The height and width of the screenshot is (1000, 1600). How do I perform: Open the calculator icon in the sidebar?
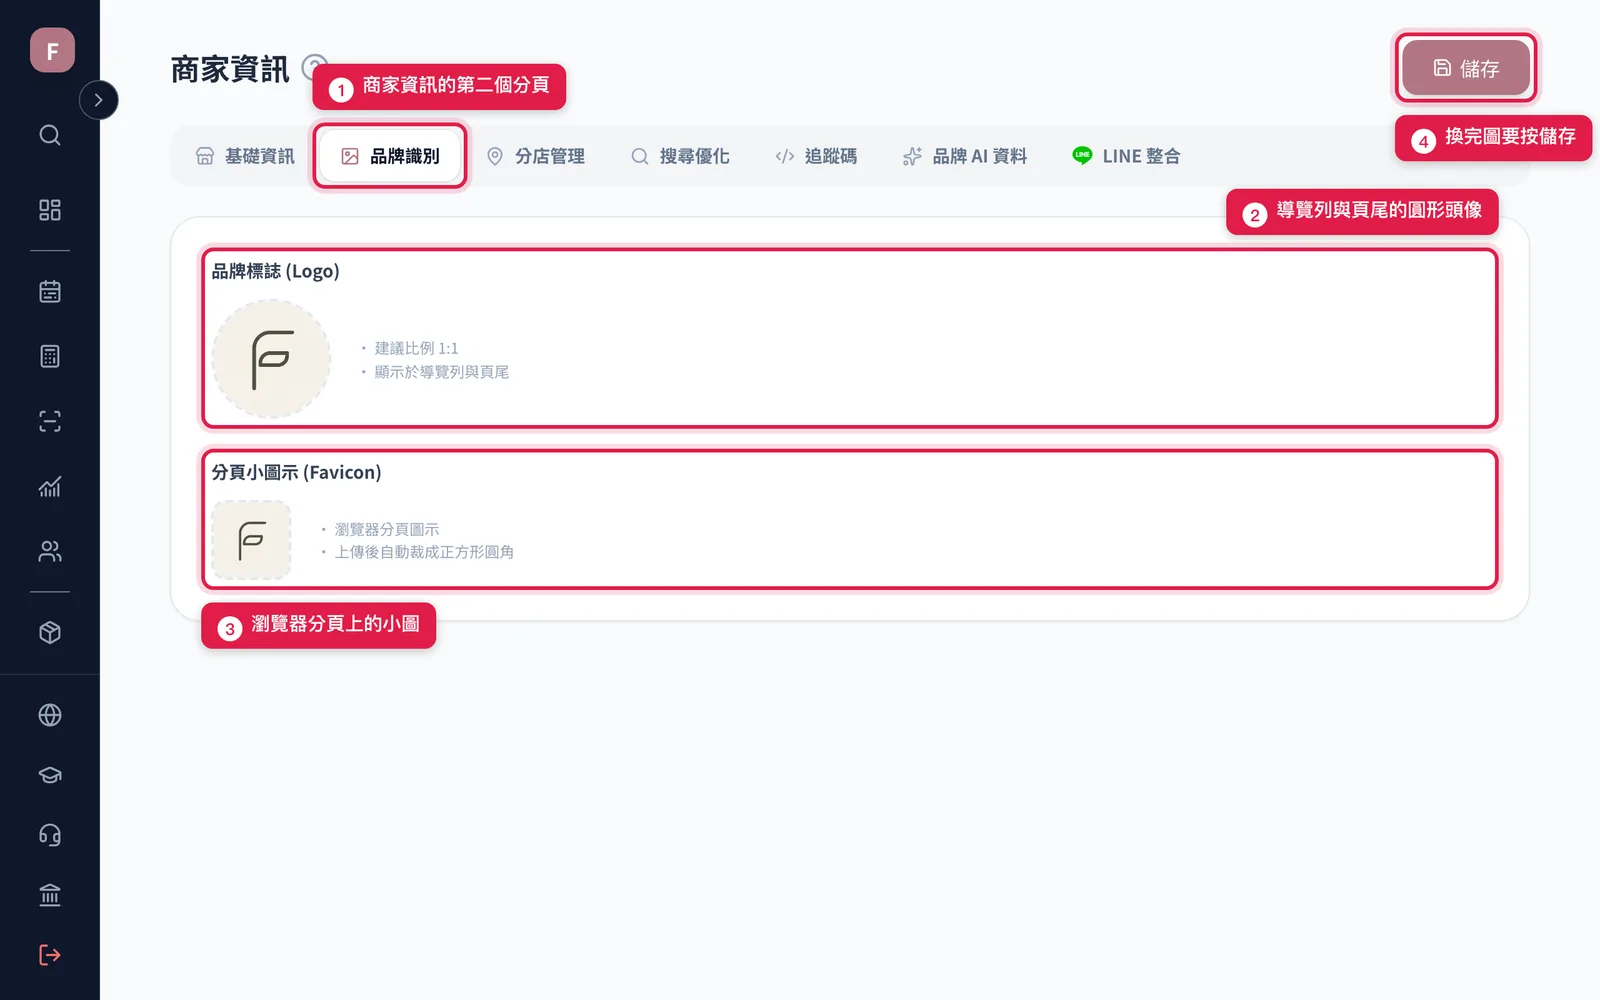pyautogui.click(x=50, y=356)
